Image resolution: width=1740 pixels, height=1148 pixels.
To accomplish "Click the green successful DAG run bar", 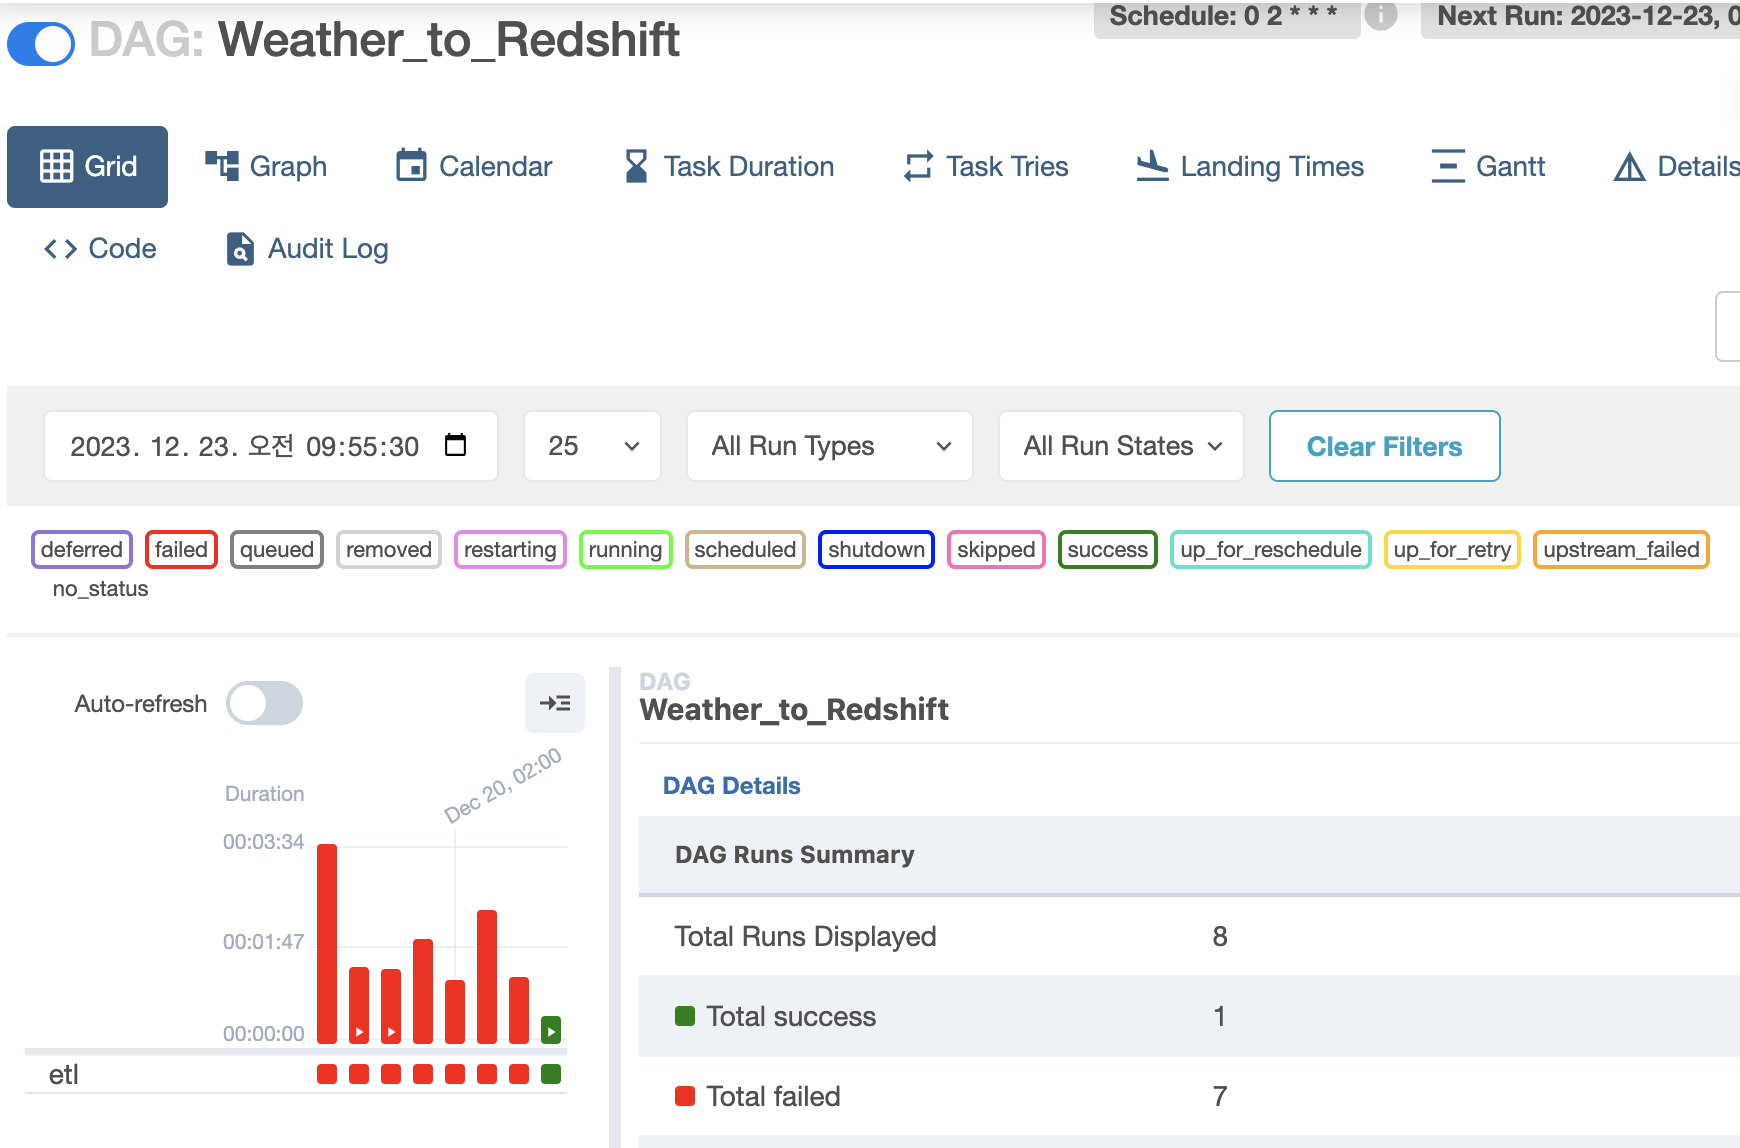I will (551, 1029).
